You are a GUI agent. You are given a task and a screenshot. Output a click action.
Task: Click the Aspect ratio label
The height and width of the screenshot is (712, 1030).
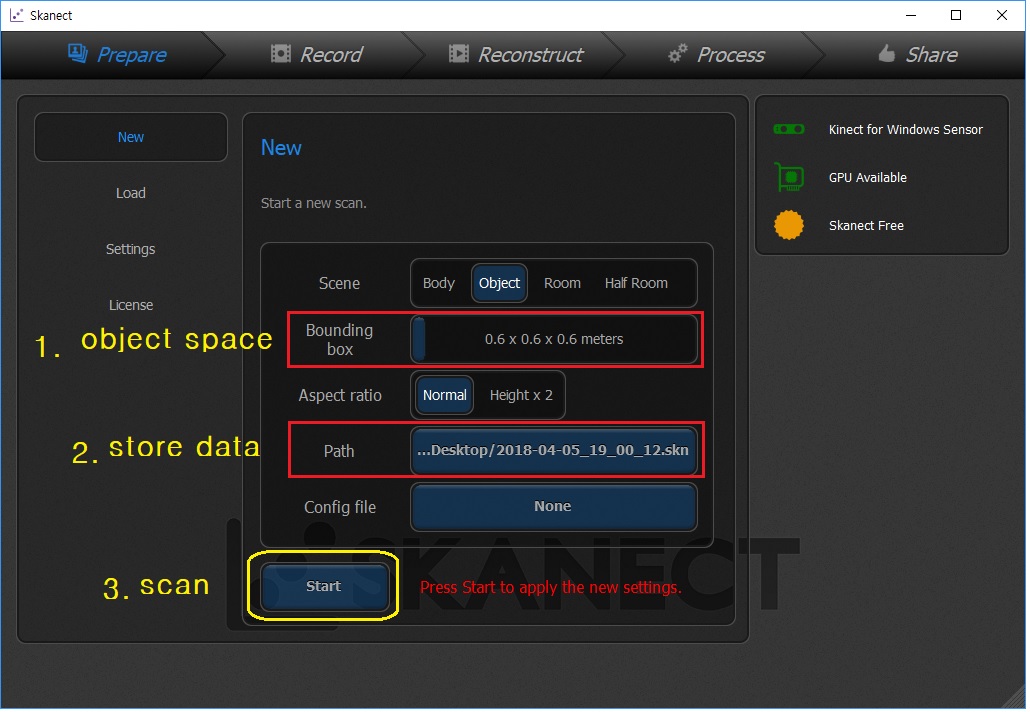click(x=340, y=395)
